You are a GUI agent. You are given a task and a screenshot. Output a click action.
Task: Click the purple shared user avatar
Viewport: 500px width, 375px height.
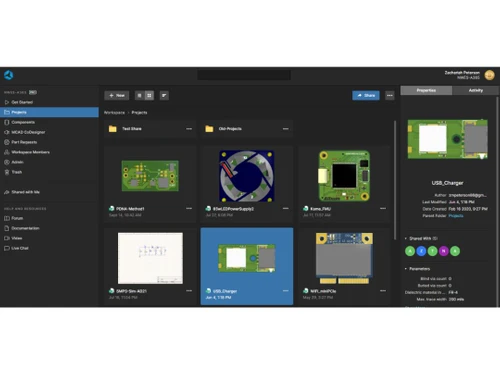tap(444, 251)
